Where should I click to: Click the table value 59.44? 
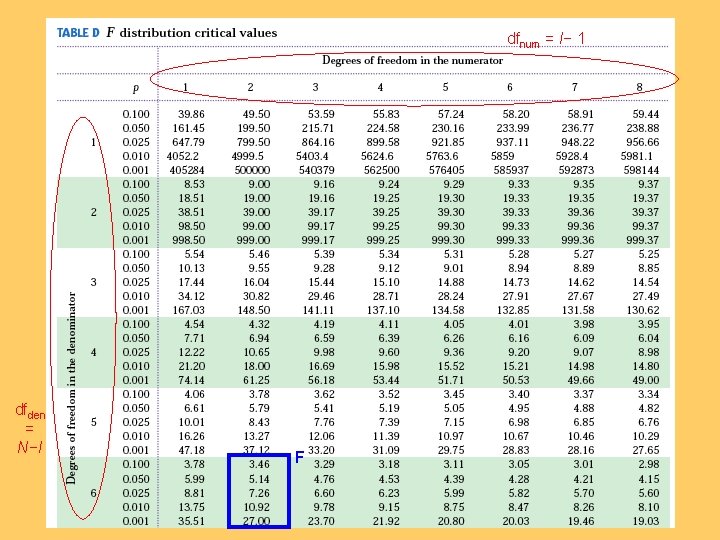[x=646, y=114]
